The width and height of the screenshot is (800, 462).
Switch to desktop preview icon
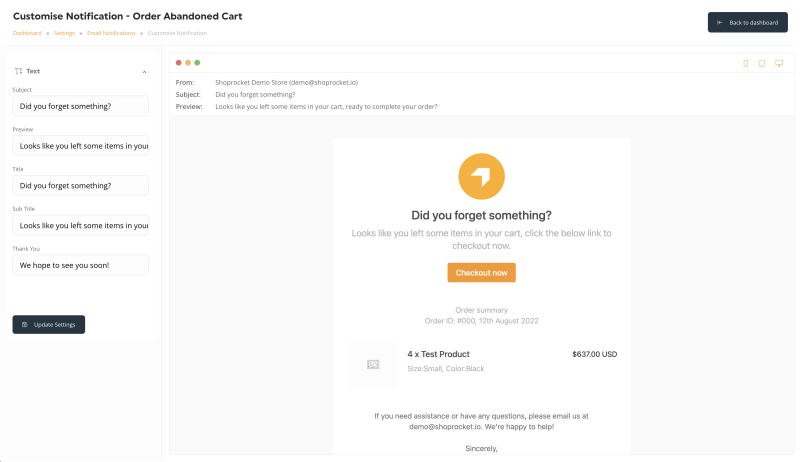[x=779, y=63]
